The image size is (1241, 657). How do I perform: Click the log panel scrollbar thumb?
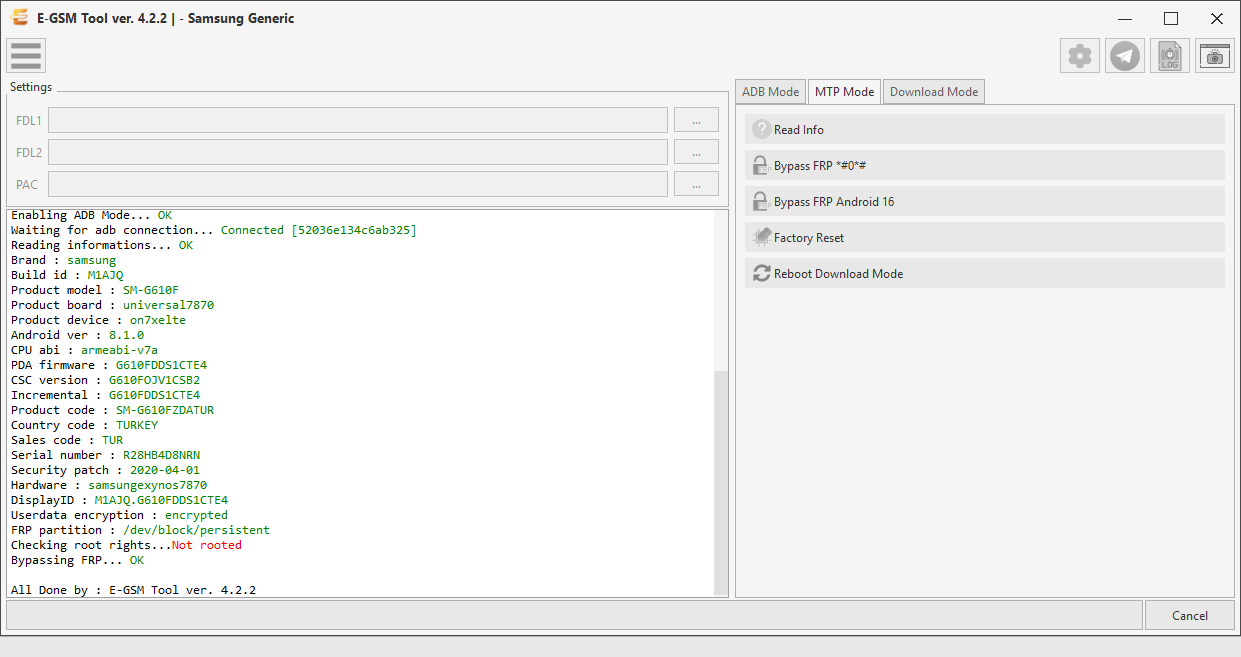tap(721, 482)
